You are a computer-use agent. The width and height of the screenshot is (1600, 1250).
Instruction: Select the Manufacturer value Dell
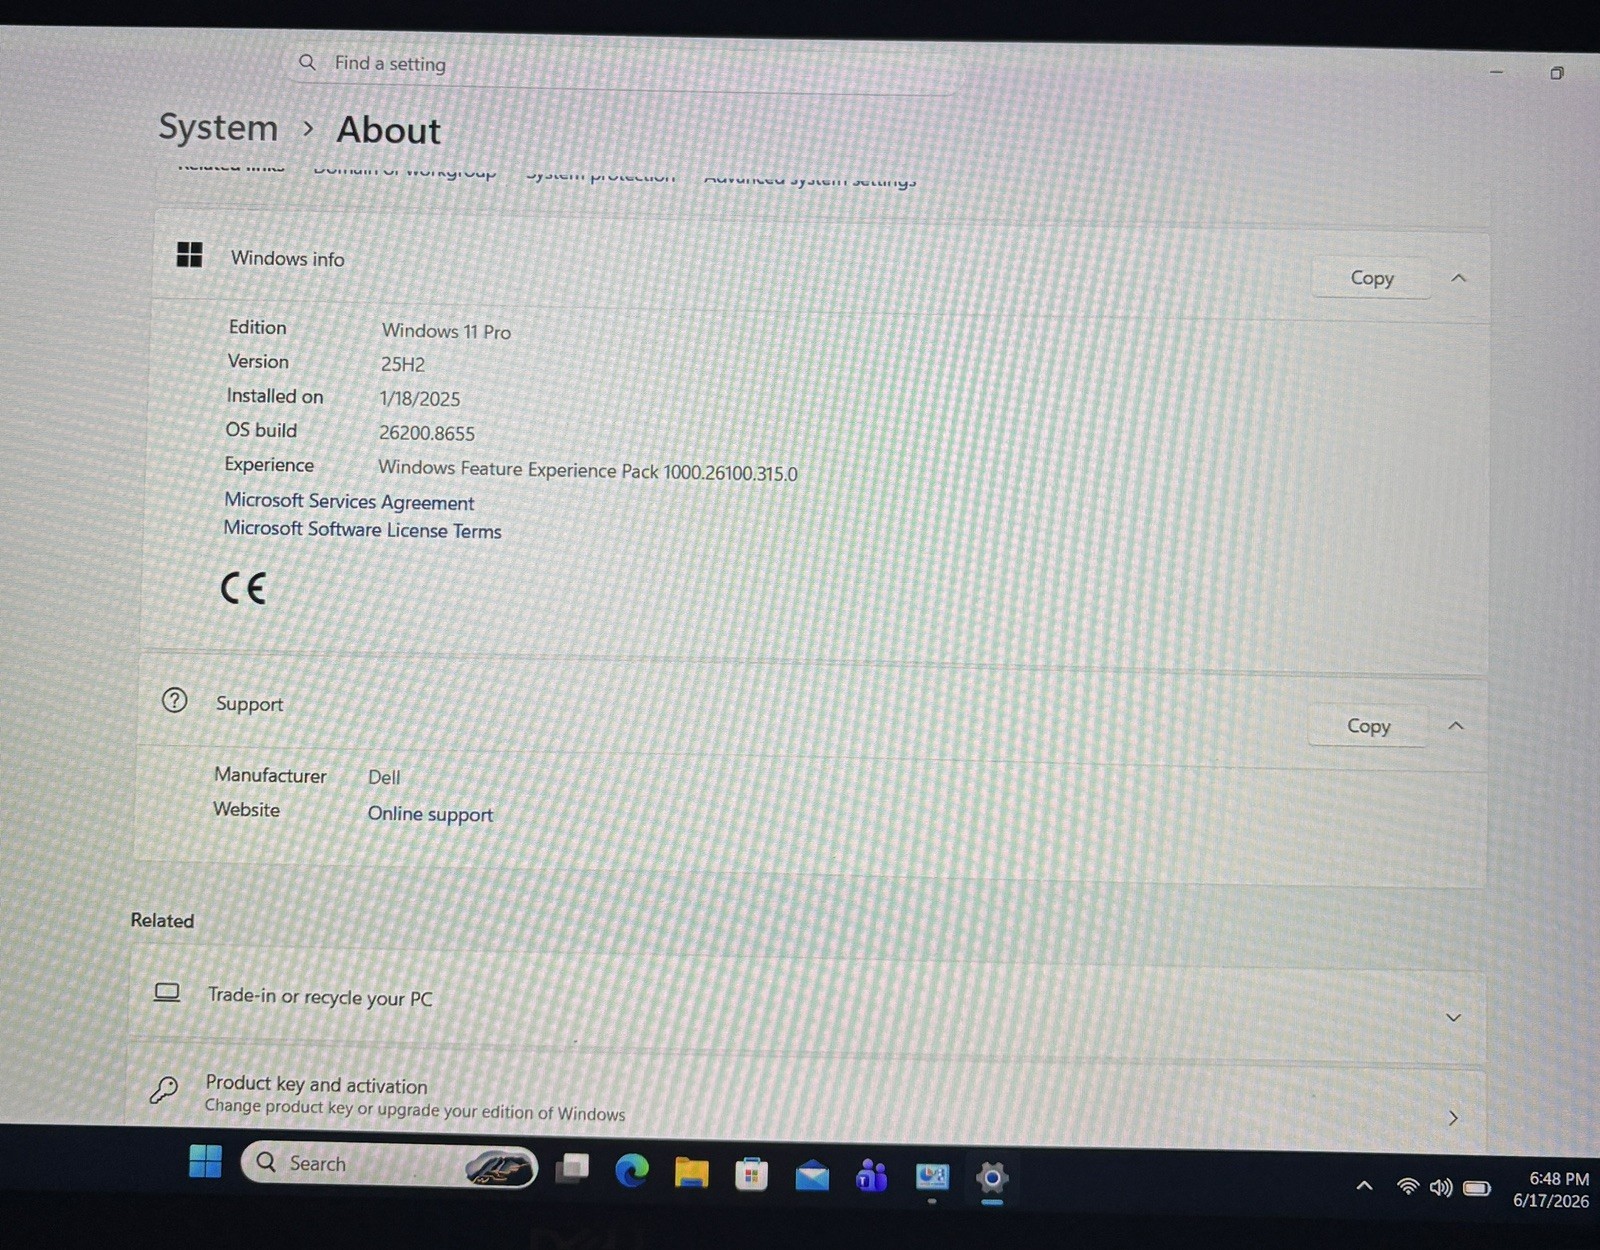384,777
